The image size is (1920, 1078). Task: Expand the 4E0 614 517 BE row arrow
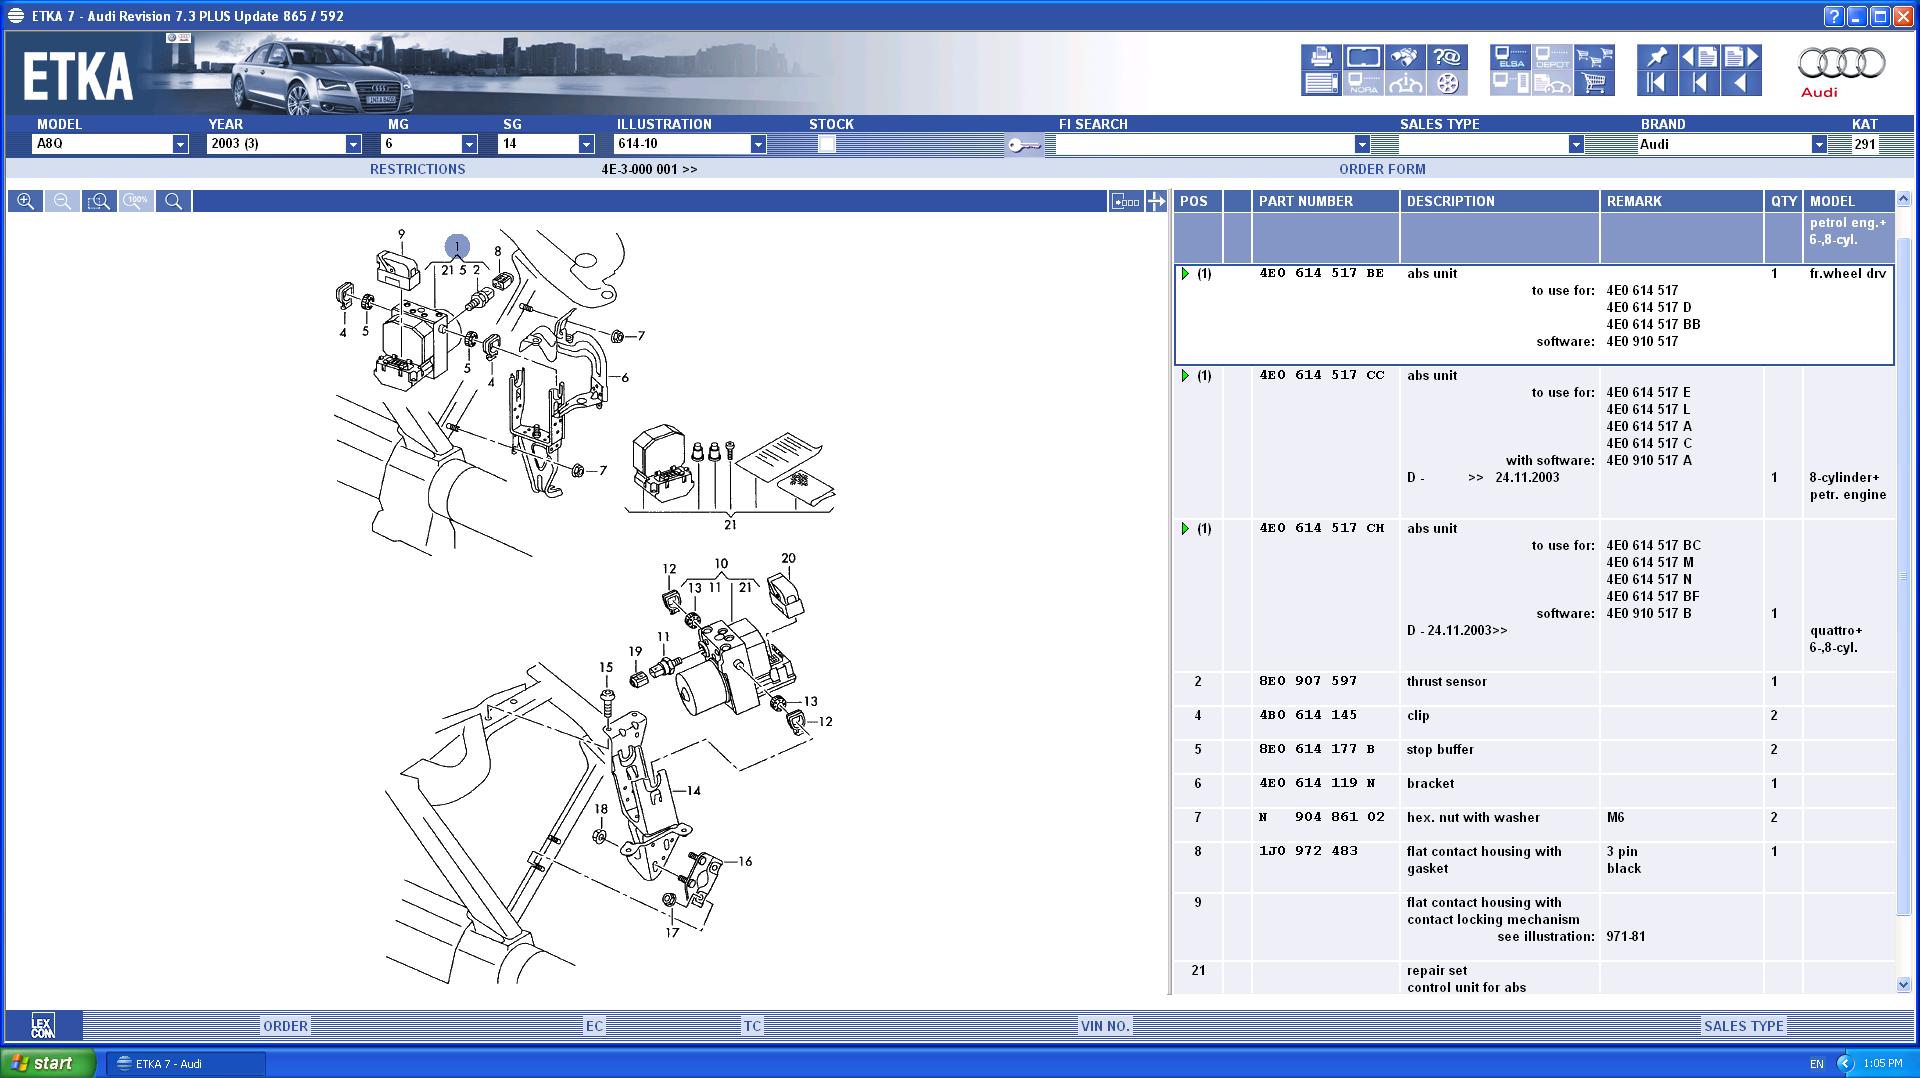tap(1186, 273)
